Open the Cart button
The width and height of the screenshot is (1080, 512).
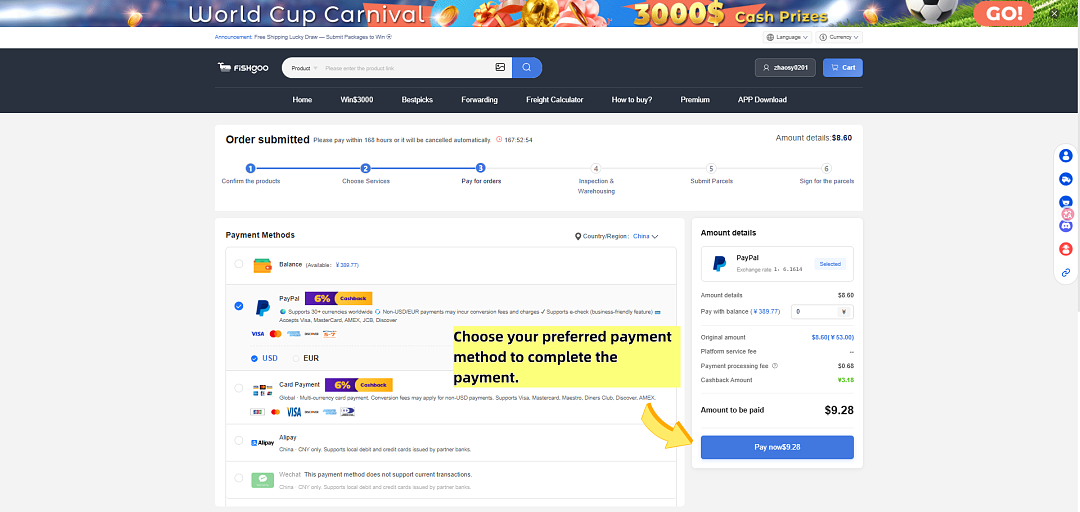point(842,68)
